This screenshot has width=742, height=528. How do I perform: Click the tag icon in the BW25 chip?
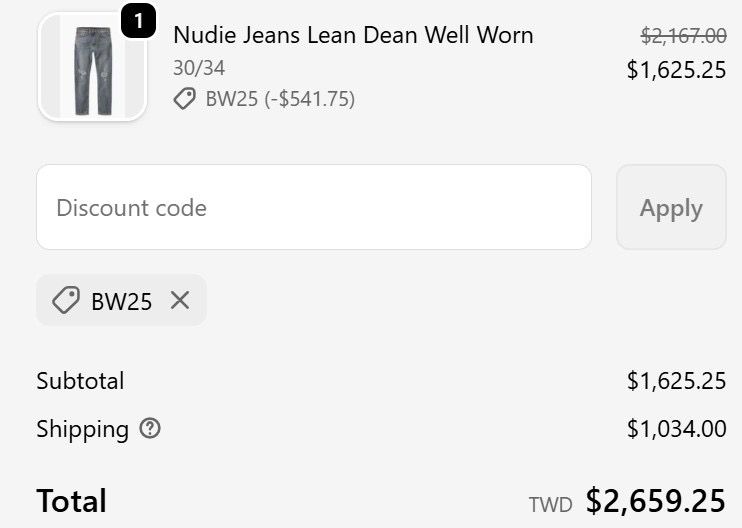pos(66,301)
